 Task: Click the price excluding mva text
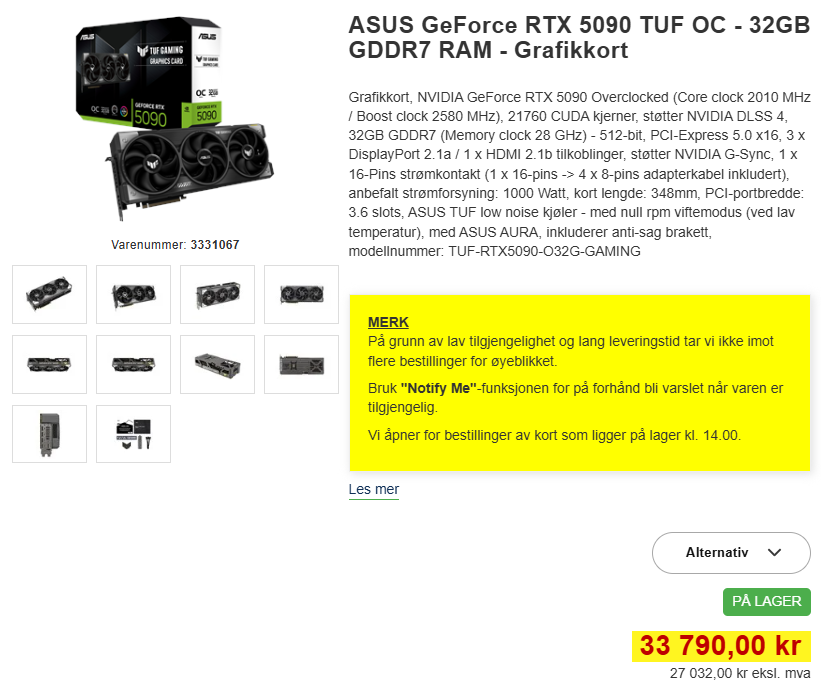(740, 673)
